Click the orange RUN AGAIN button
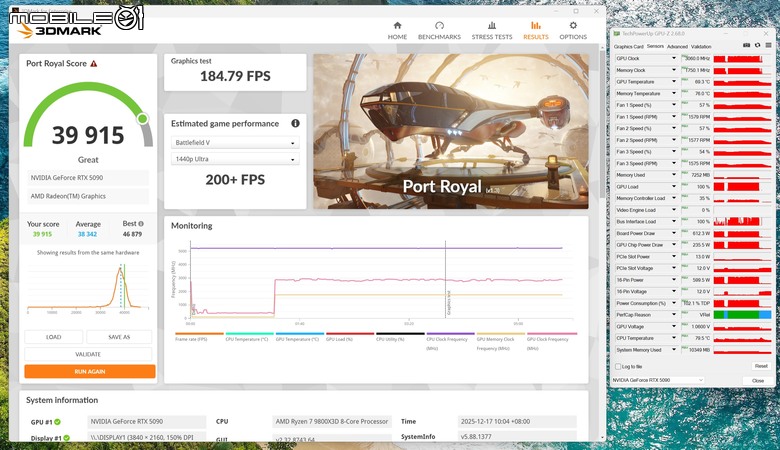The width and height of the screenshot is (780, 450). pyautogui.click(x=90, y=371)
